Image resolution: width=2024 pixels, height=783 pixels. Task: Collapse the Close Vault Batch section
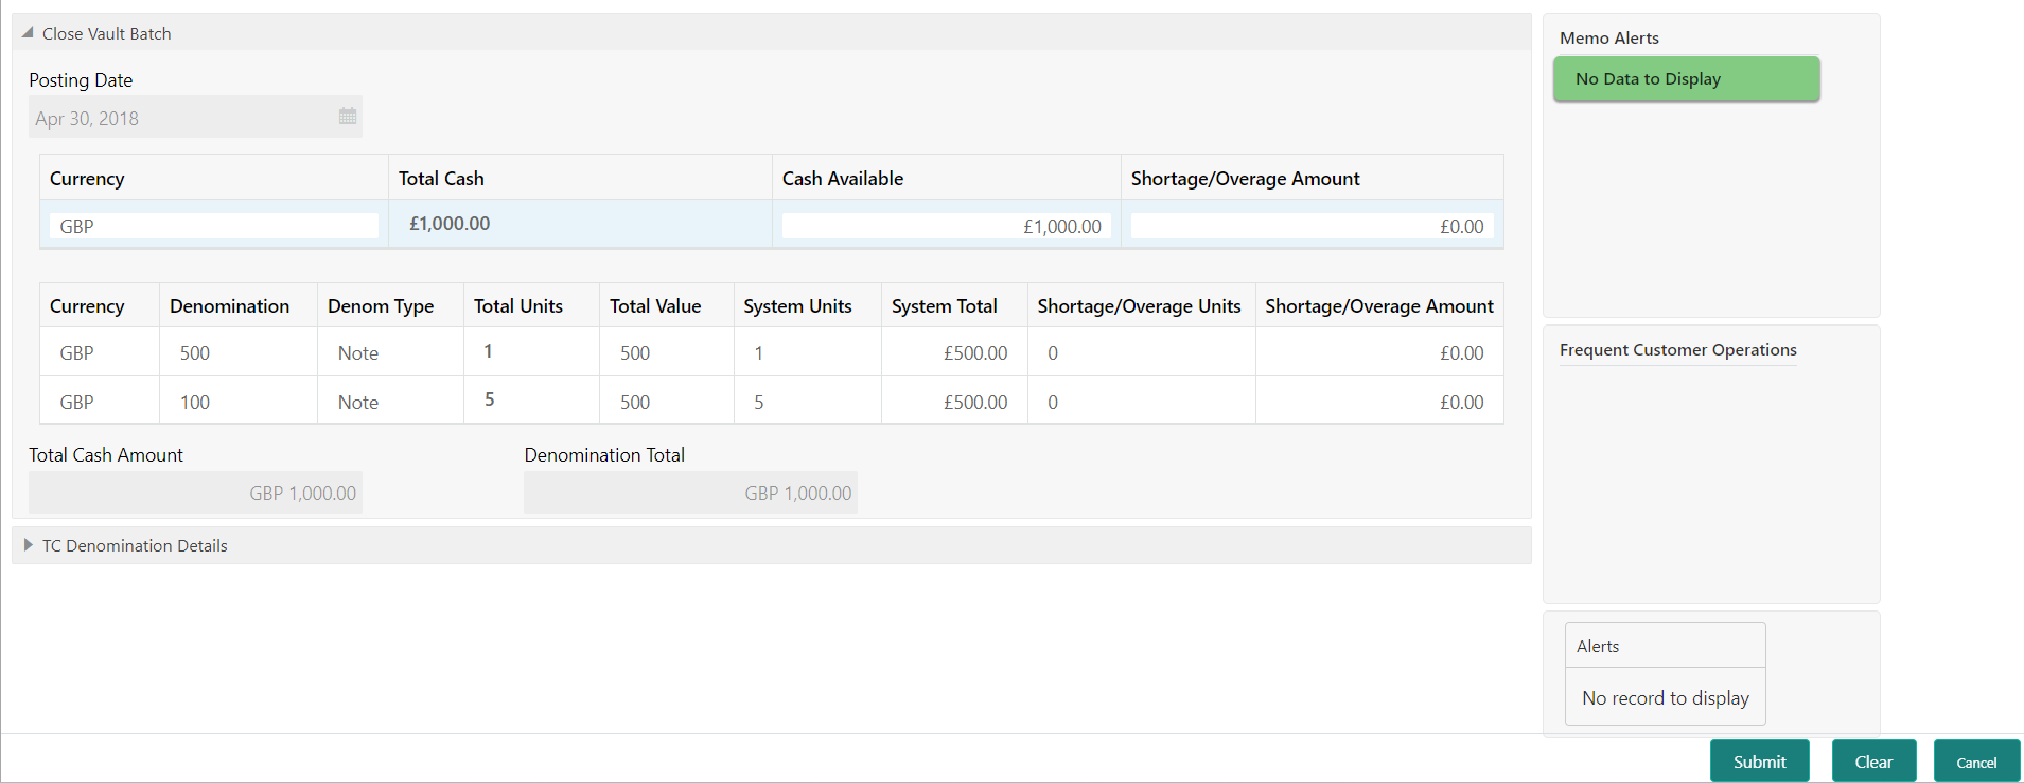tap(28, 33)
